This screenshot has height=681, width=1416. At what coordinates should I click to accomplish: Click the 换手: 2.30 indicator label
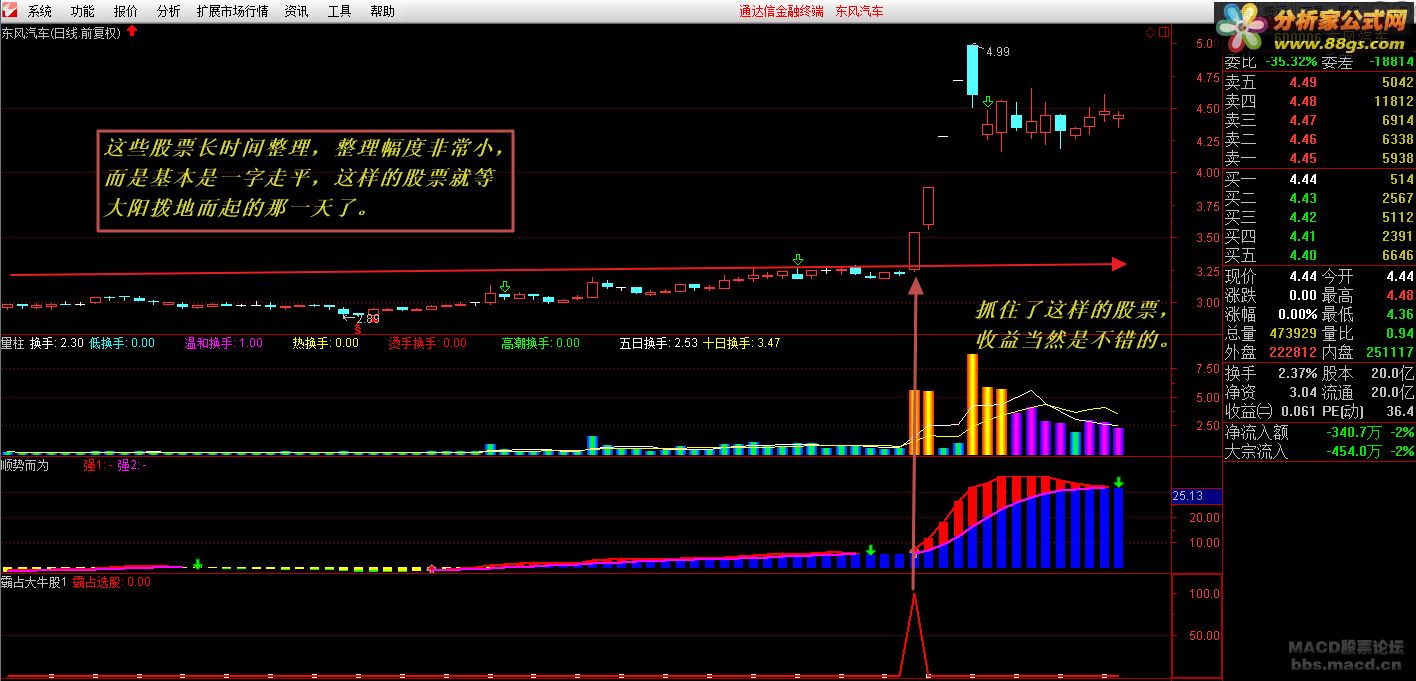(x=56, y=343)
